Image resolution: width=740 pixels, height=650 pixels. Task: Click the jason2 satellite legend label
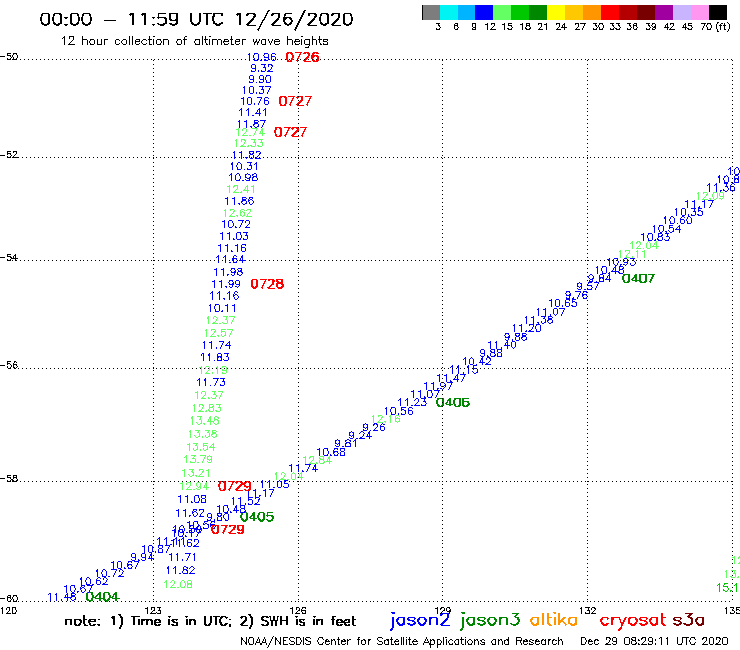(x=420, y=620)
